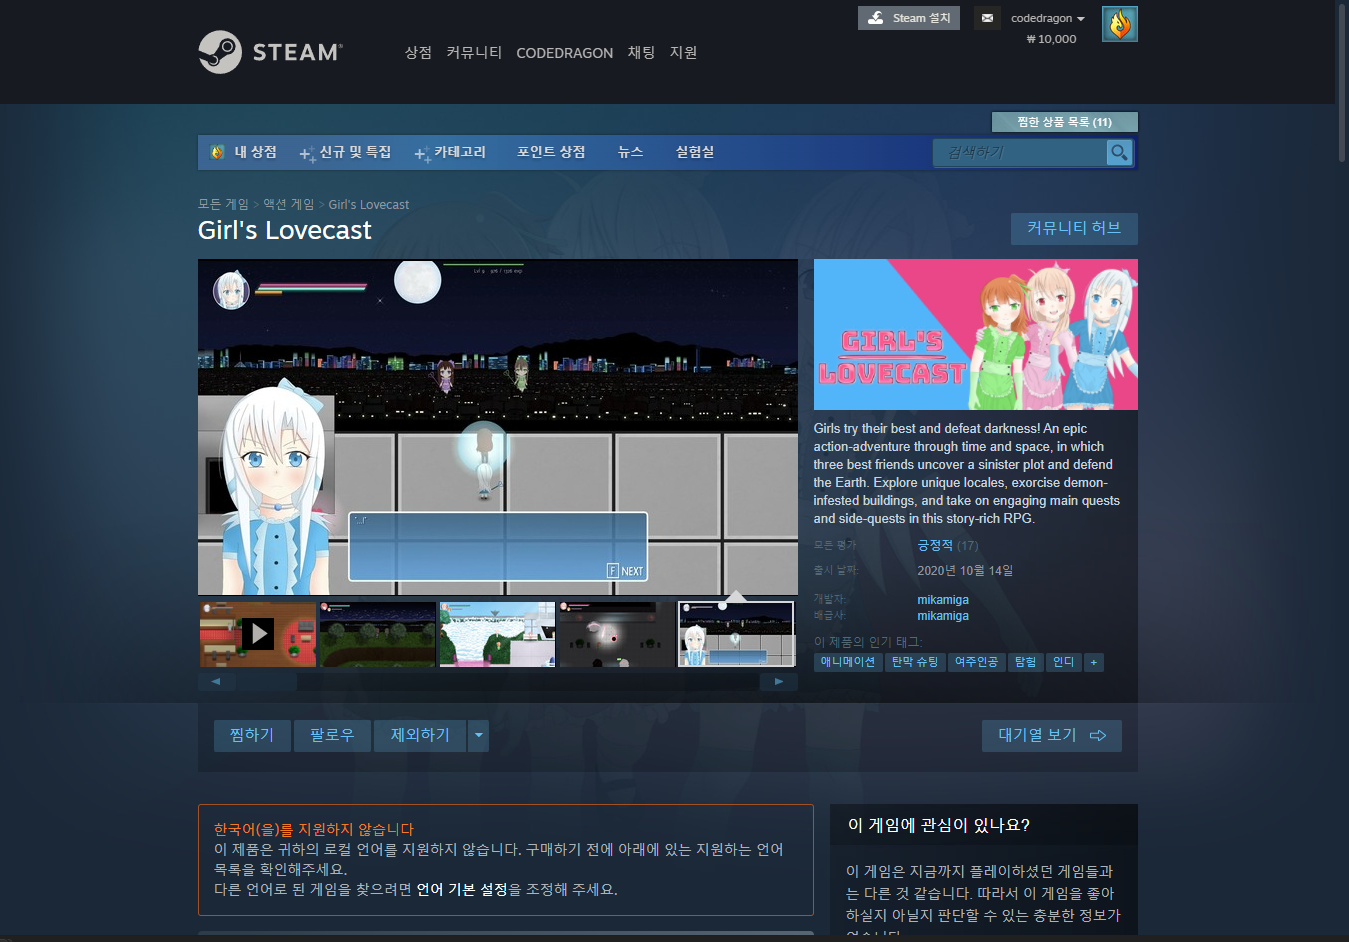Open the 커뮤니티 허브 button
This screenshot has height=942, width=1349.
(1074, 228)
